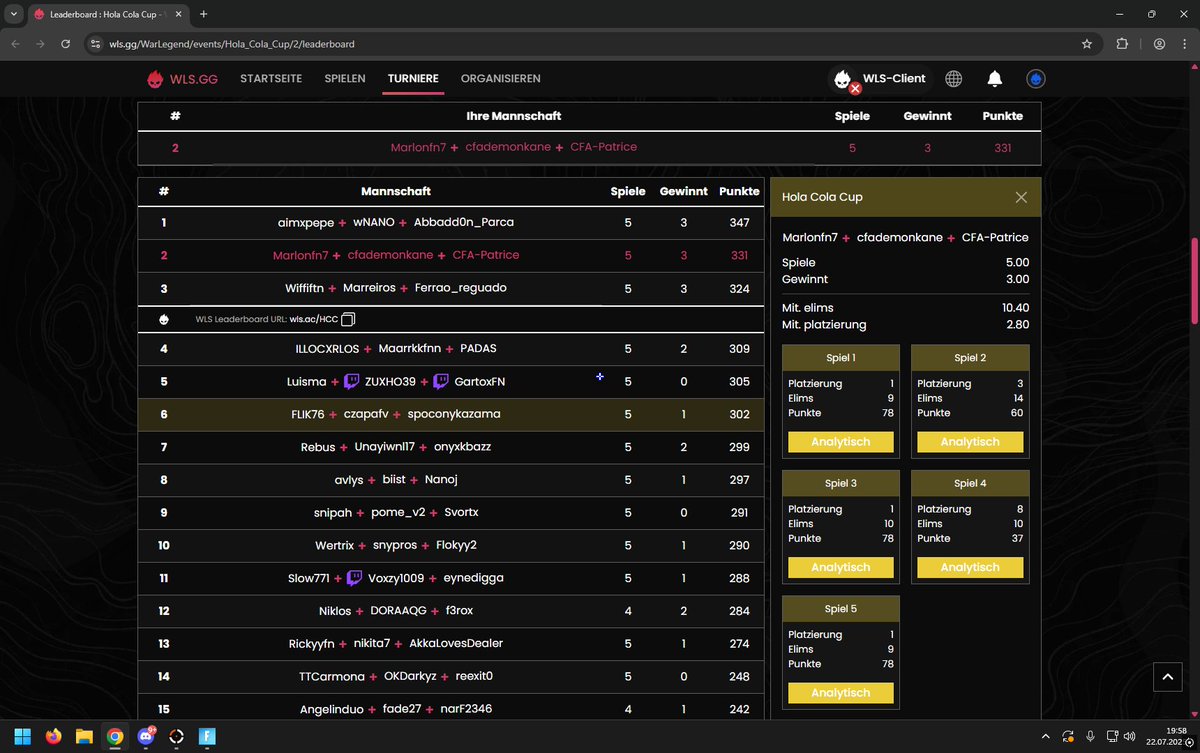This screenshot has height=753, width=1200.
Task: Open File Explorer from the taskbar
Action: click(x=83, y=737)
